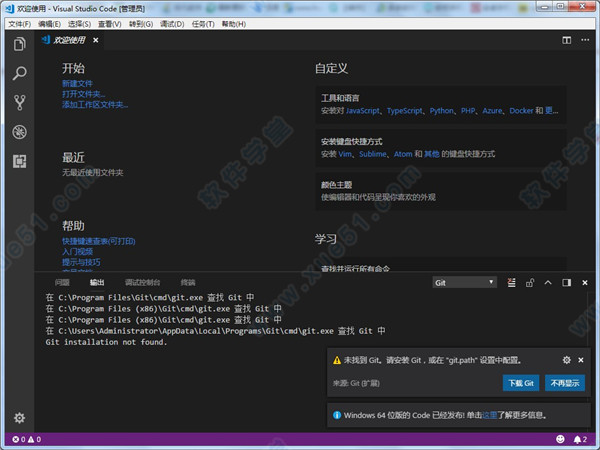Open the 任务(T) menu
Screen dimensions: 600x450
pyautogui.click(x=203, y=24)
